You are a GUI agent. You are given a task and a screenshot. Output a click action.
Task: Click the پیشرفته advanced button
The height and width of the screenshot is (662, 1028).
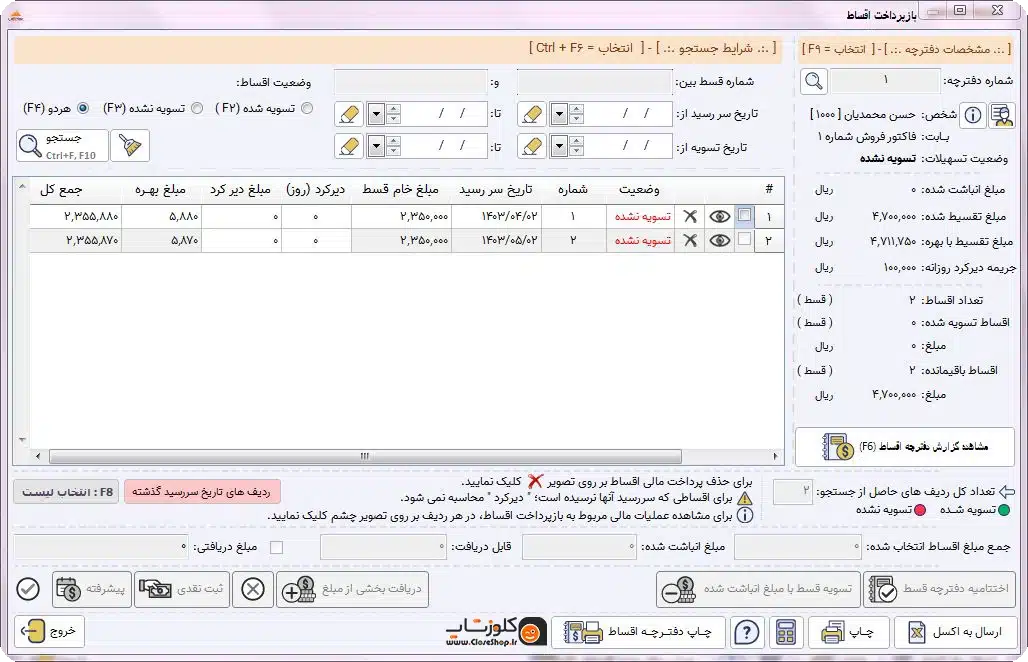(91, 589)
